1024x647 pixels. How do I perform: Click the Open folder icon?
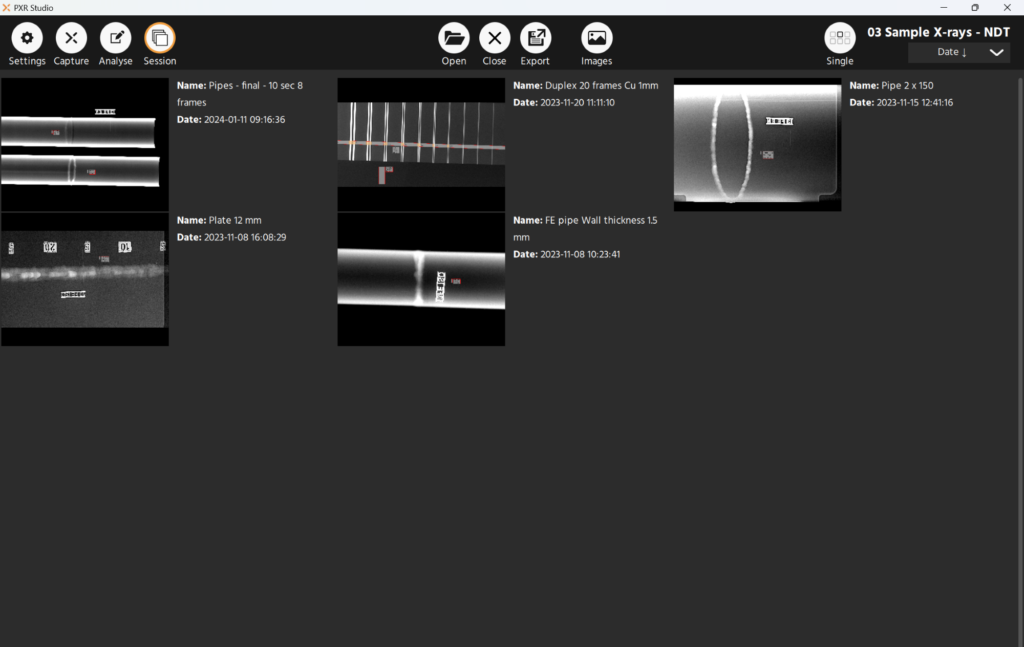click(454, 39)
